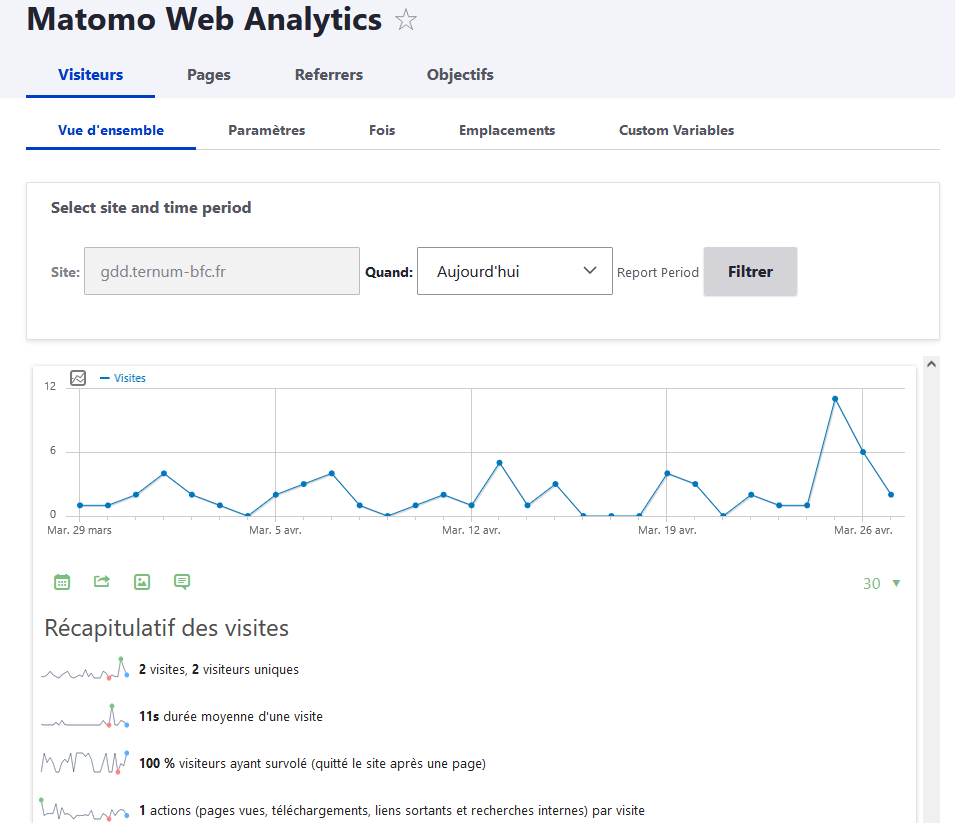Click the sparkline beside 11s average duration
The width and height of the screenshot is (955, 823).
pos(84,716)
